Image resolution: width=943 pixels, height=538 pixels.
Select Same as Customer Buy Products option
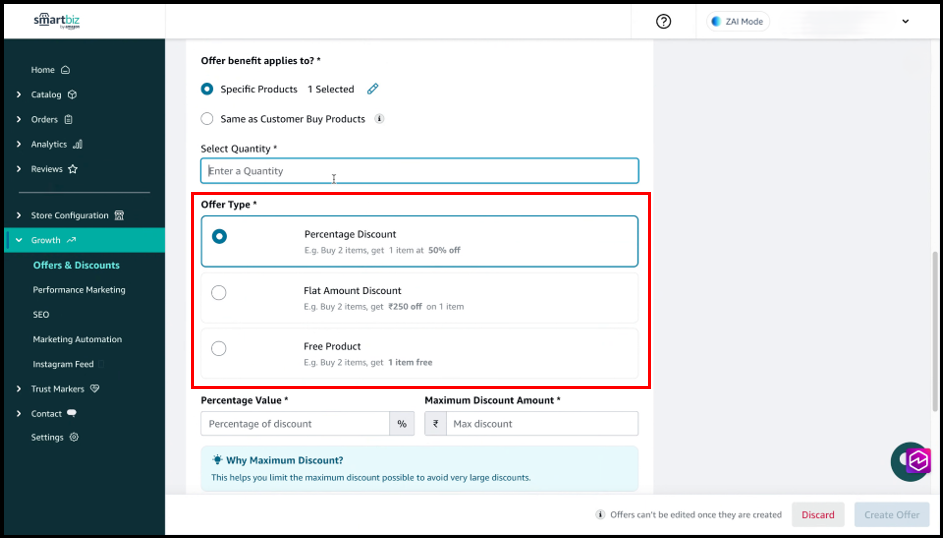[208, 119]
